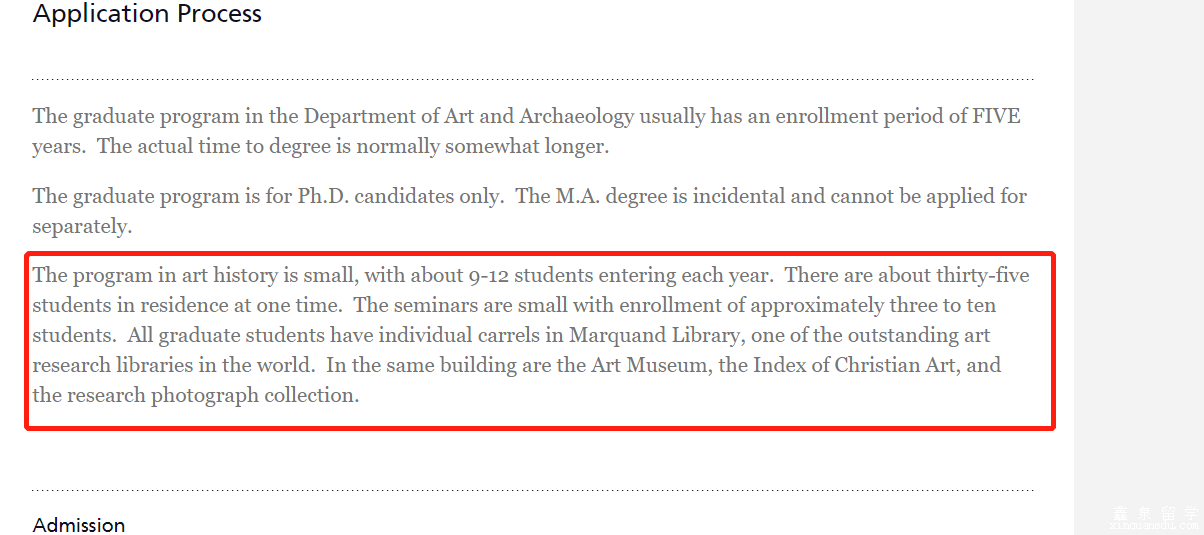The height and width of the screenshot is (535, 1204).
Task: Click the word separately
Action: (81, 226)
